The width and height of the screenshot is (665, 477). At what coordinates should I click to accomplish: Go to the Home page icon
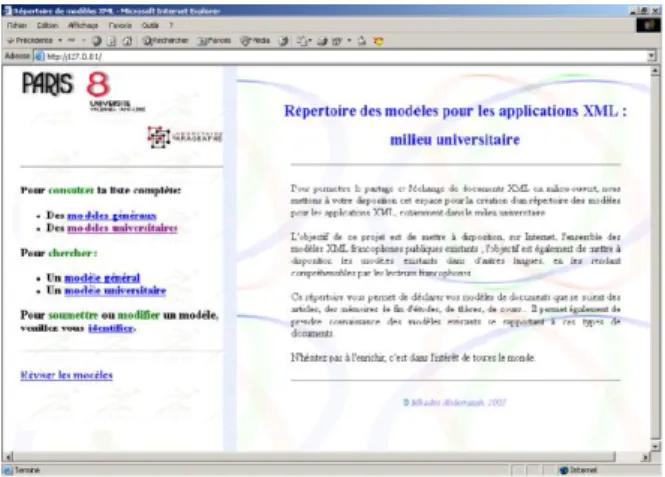[x=127, y=41]
